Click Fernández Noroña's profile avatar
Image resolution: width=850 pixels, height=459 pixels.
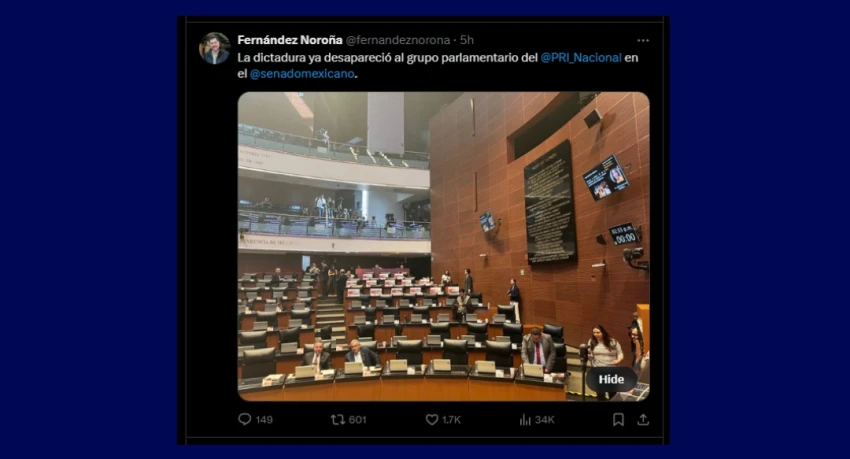215,48
